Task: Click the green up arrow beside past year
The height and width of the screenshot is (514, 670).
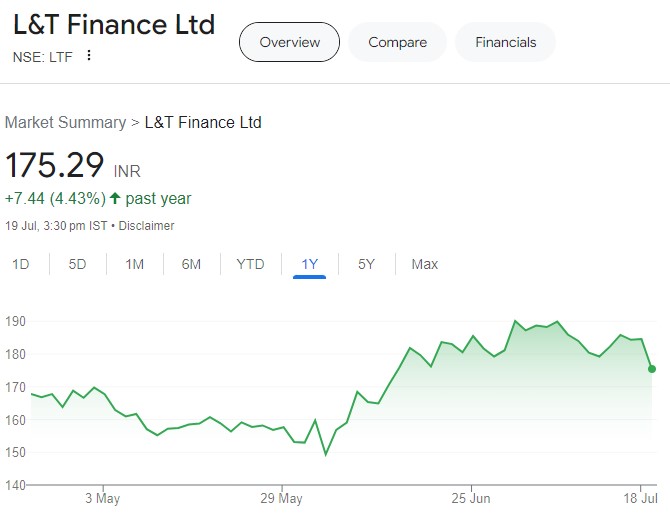Action: coord(115,198)
